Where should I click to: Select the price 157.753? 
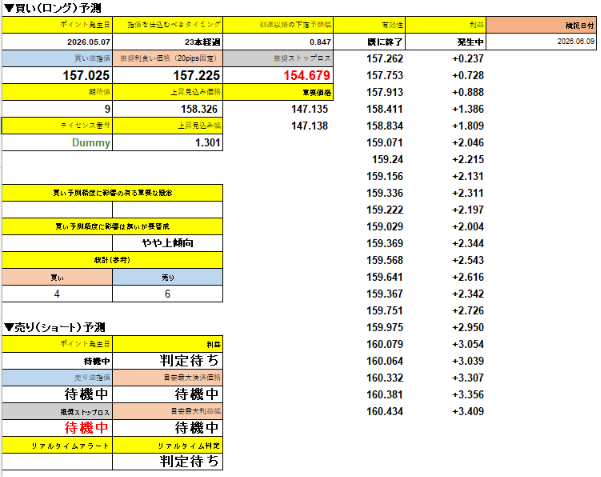384,75
